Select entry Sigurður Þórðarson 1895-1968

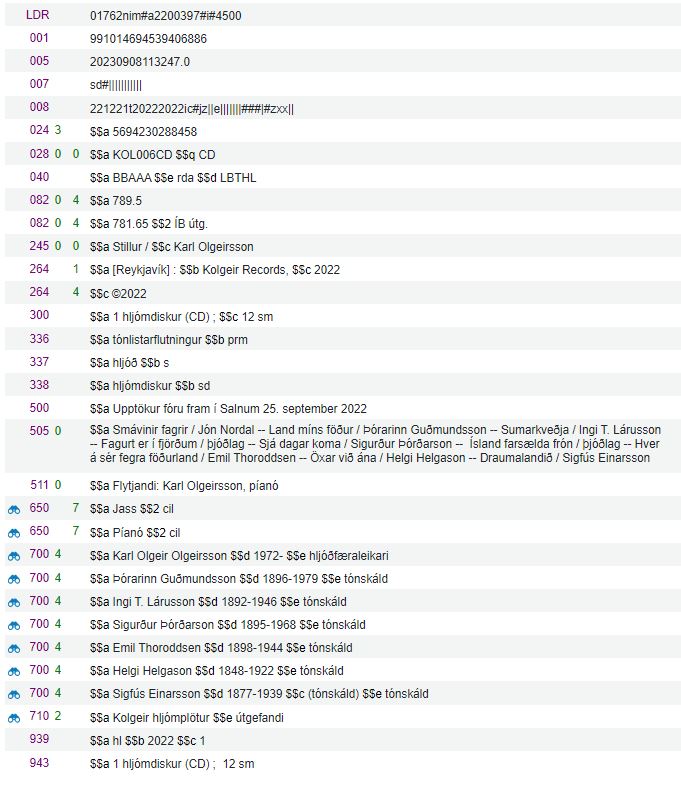click(x=228, y=625)
